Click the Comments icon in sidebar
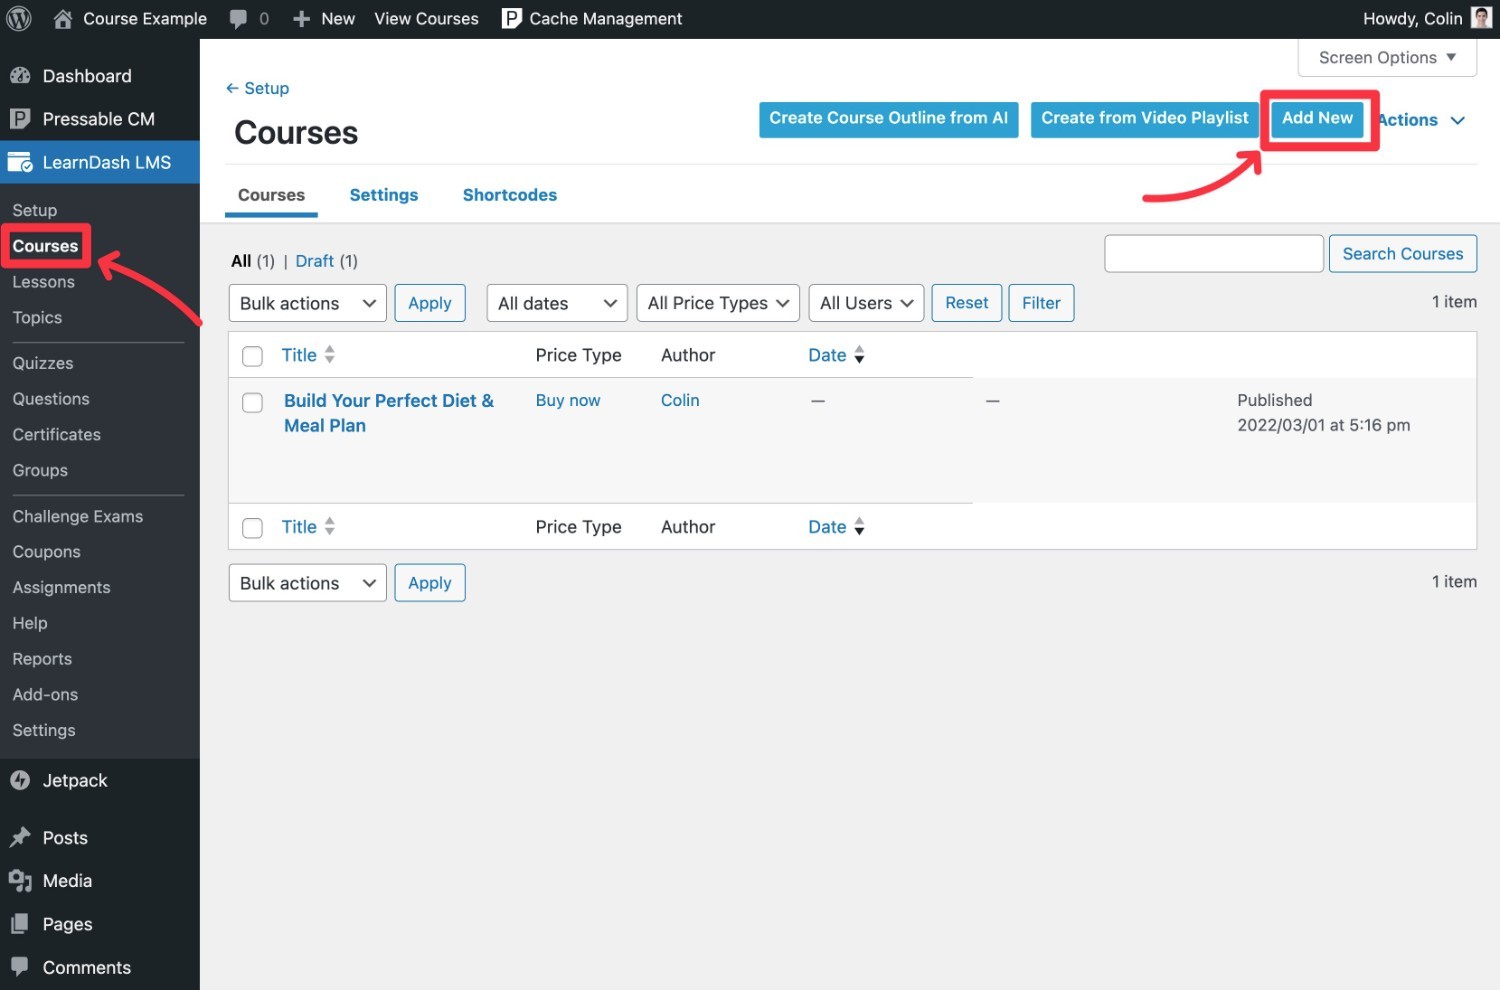This screenshot has width=1500, height=990. [x=20, y=967]
